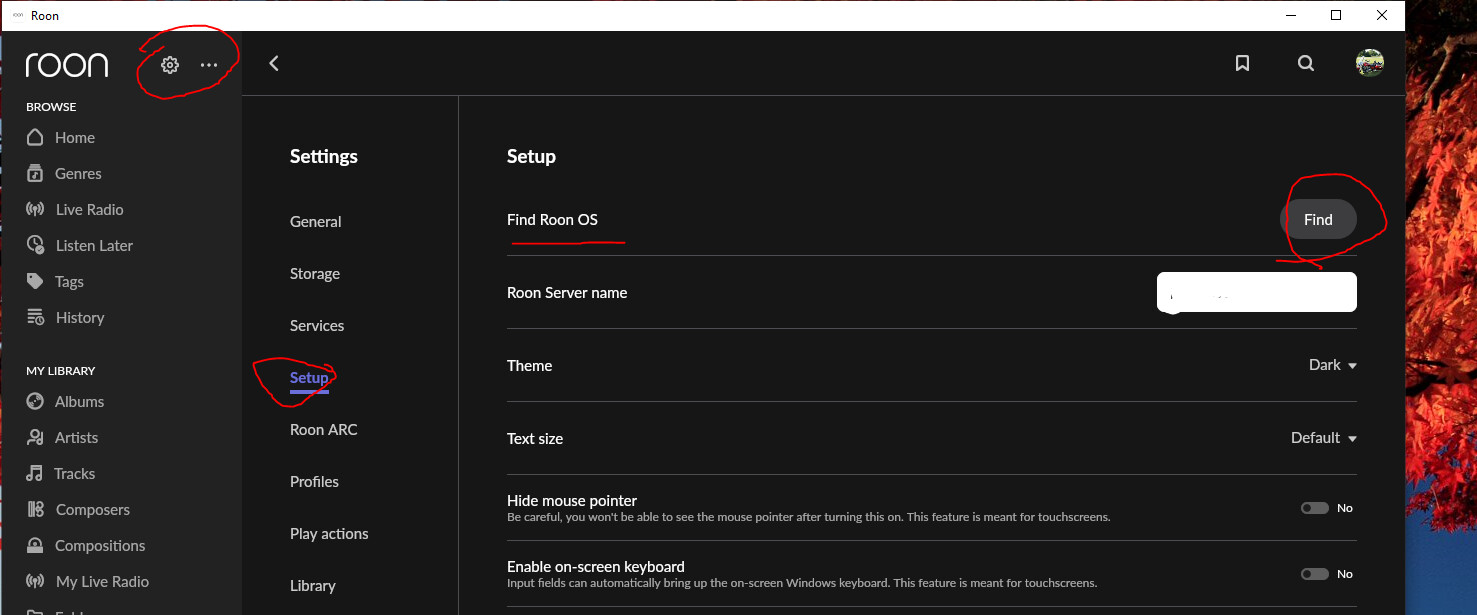This screenshot has width=1477, height=615.
Task: Click the 'Setup' page heading
Action: 531,157
